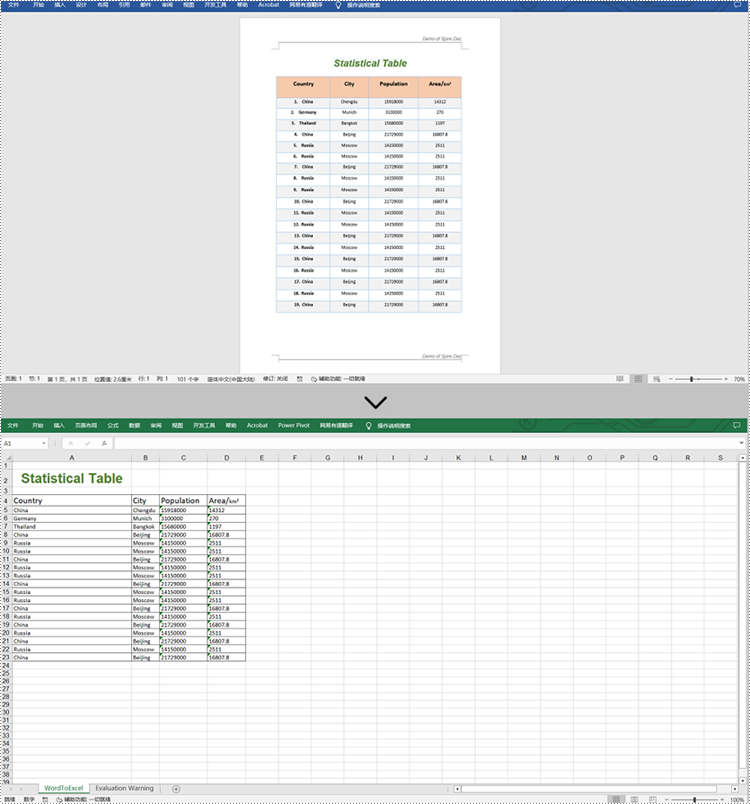Click Excel's page break preview icon
This screenshot has width=750, height=804.
pyautogui.click(x=653, y=799)
